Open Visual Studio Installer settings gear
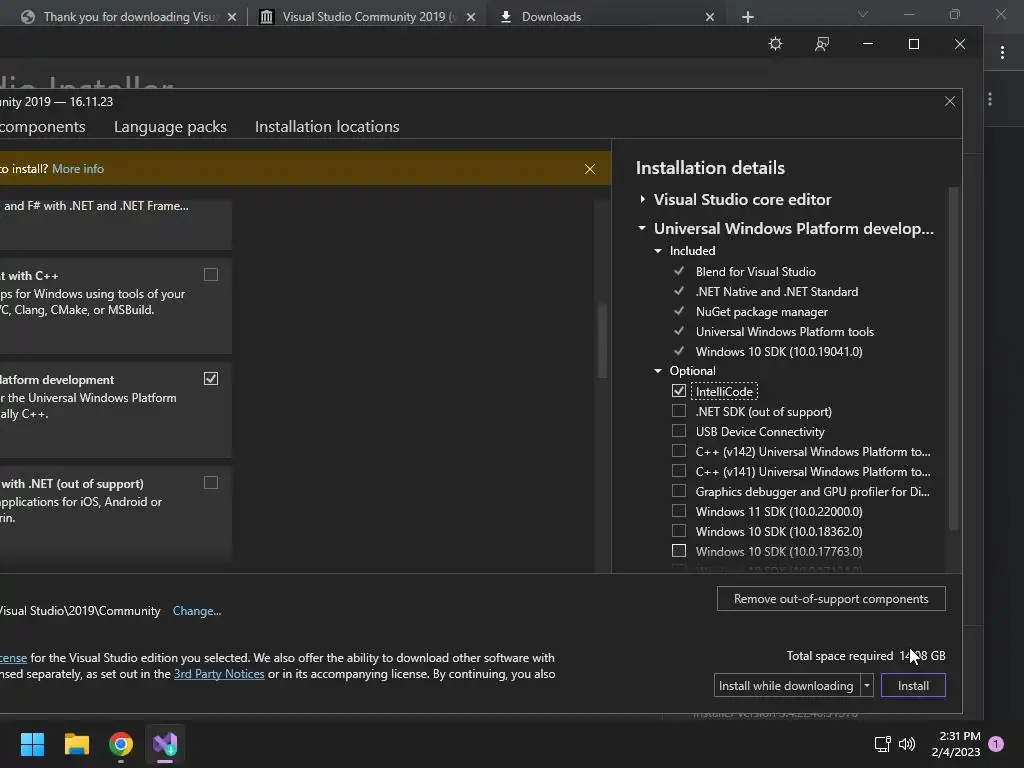Screen dimensions: 1024x768 coord(775,44)
